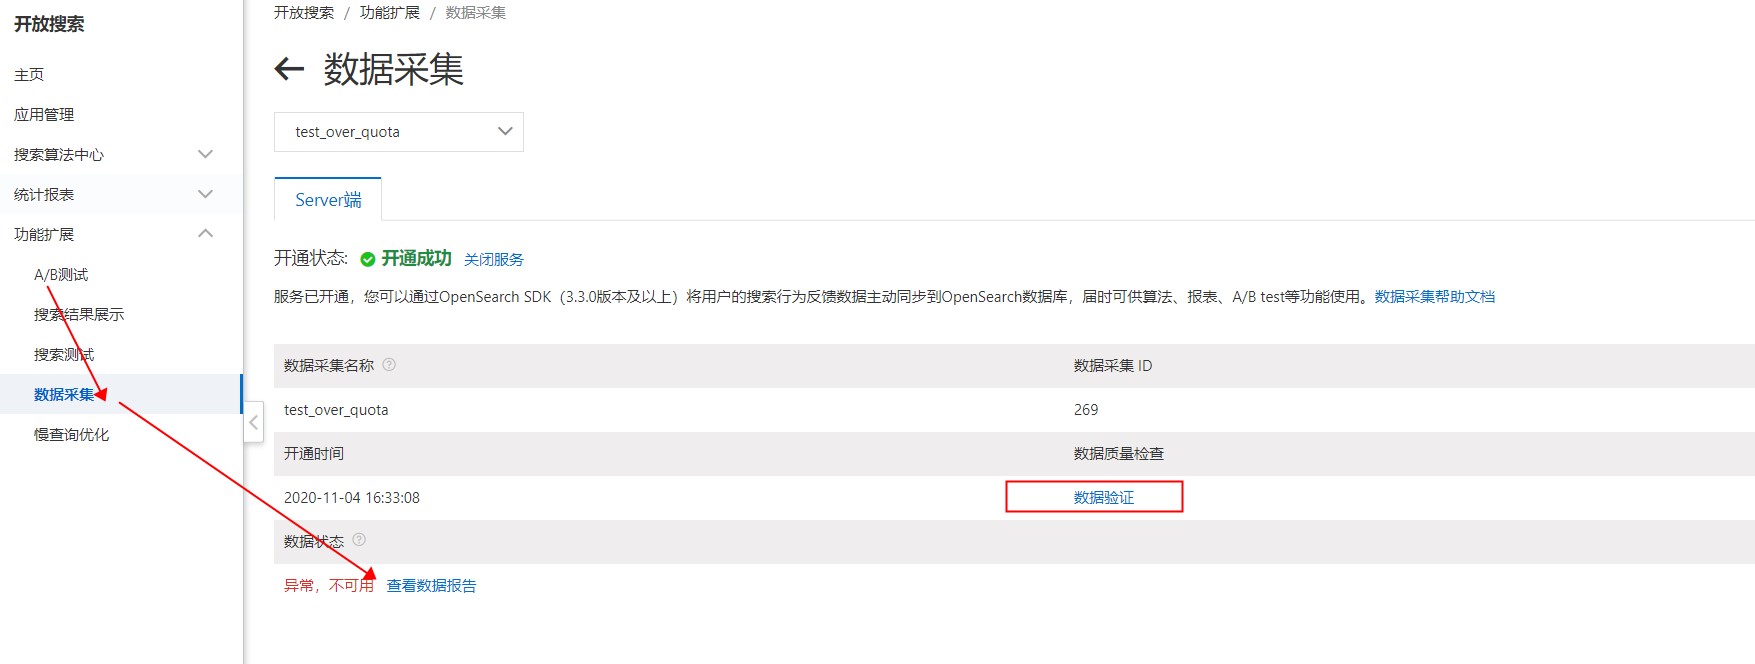The height and width of the screenshot is (664, 1755).
Task: Click 关闭服务 link
Action: 494,259
